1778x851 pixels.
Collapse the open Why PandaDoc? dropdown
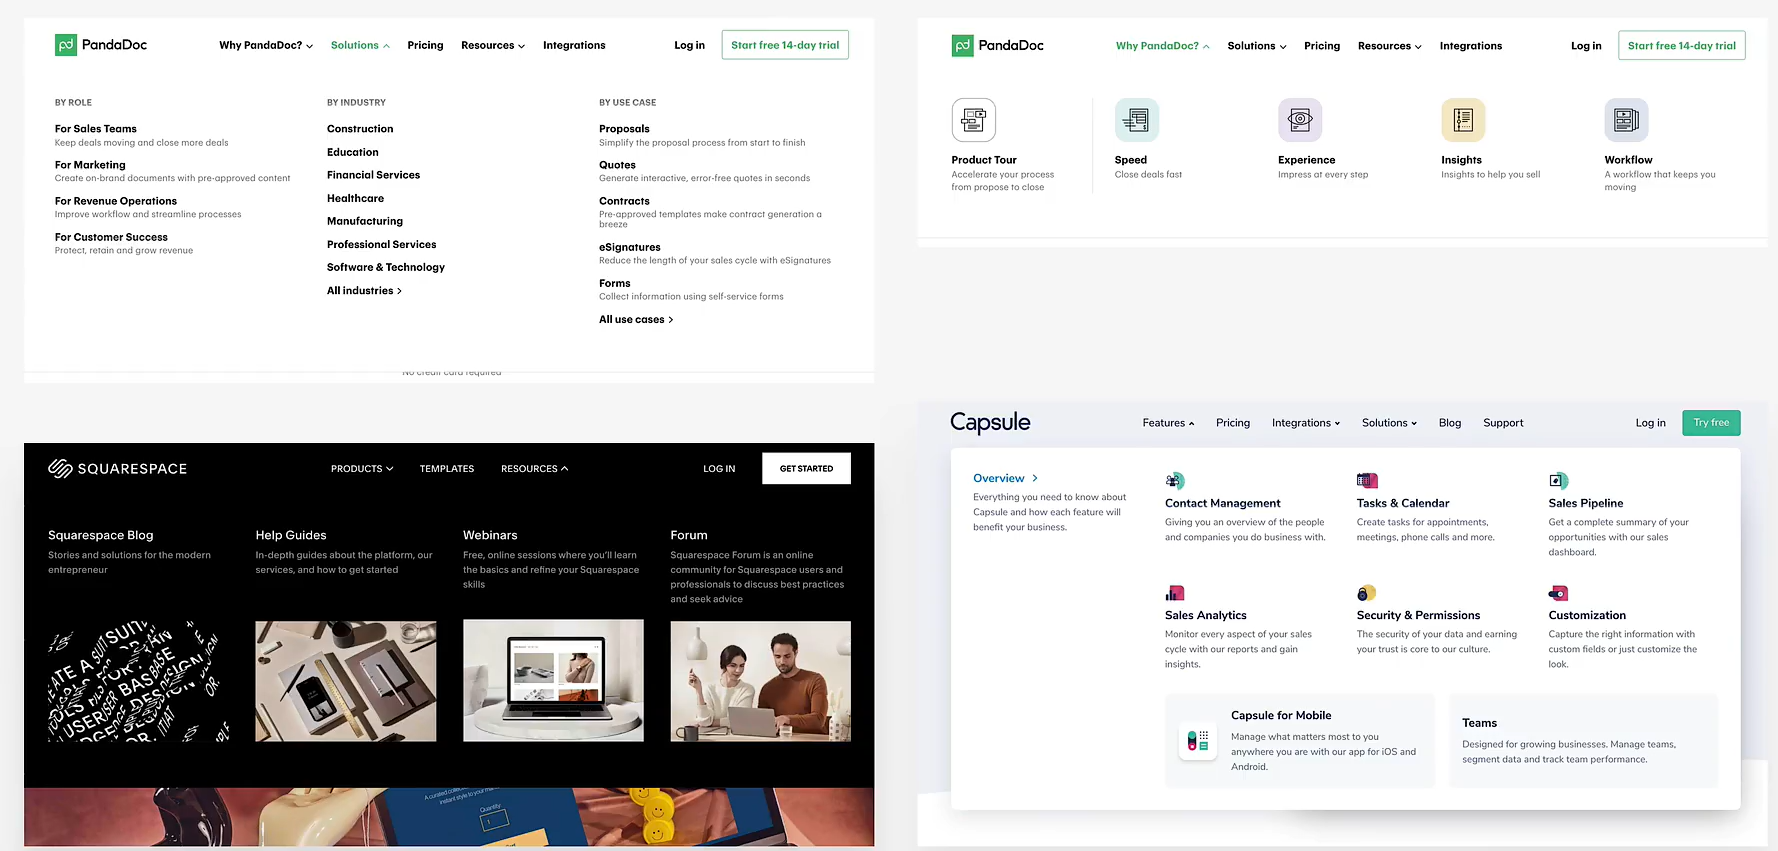[1163, 46]
